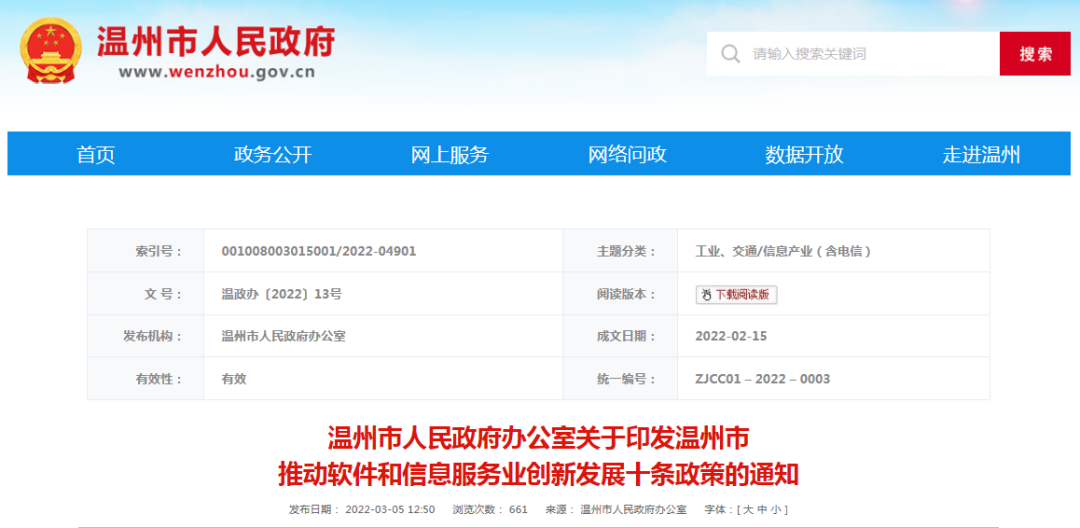
Task: Click the view count 661
Action: pos(518,510)
